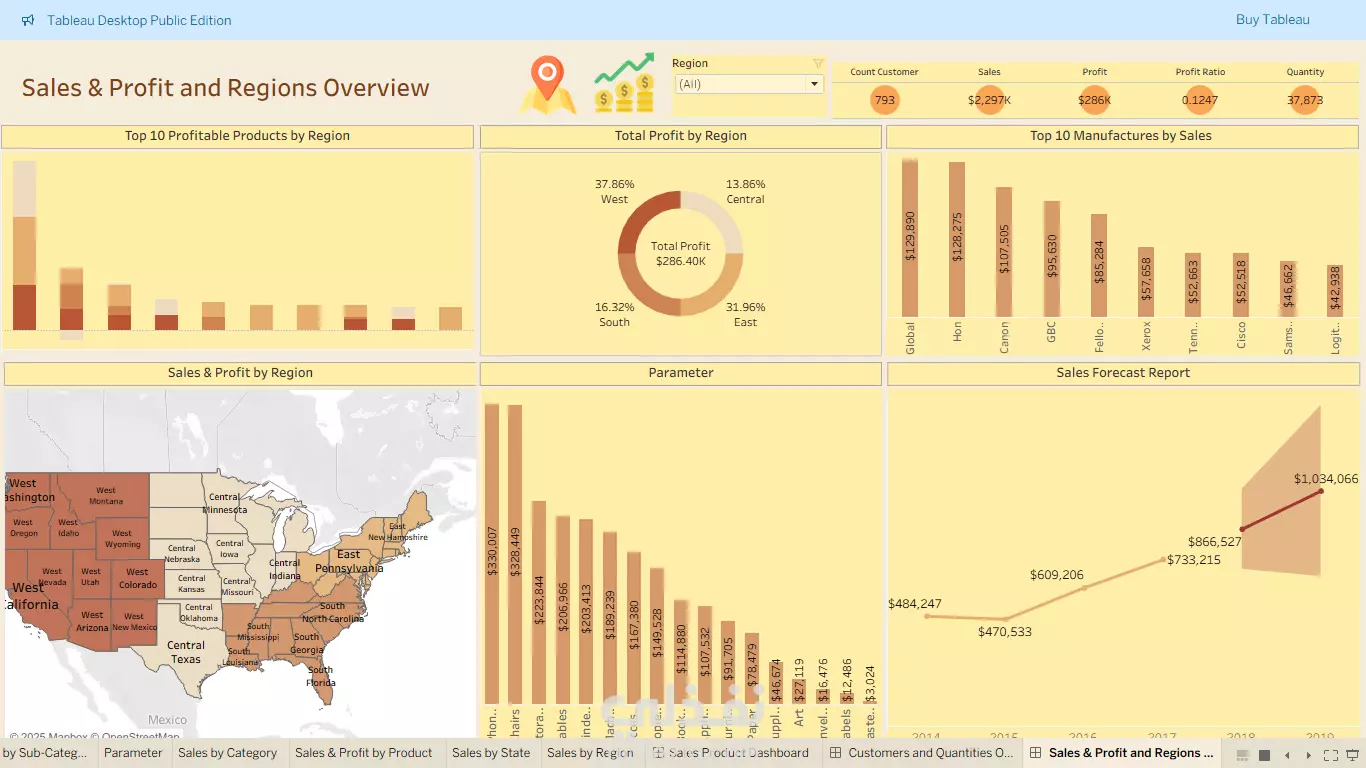Show filmstrip view icon in status bar
Viewport: 1366px width, 768px height.
[x=1242, y=755]
